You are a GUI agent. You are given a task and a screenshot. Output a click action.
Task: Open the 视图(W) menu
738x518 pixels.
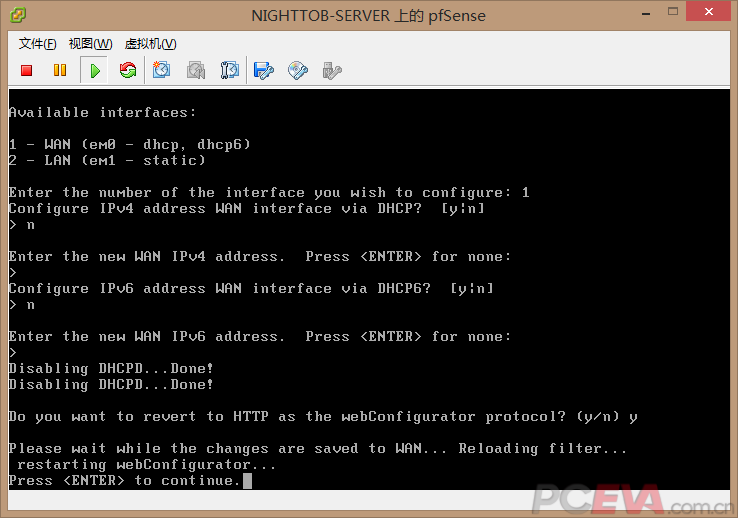coord(90,44)
